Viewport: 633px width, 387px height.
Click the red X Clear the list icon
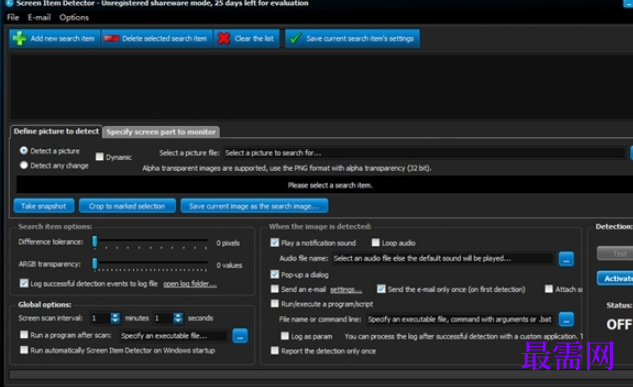pos(224,38)
